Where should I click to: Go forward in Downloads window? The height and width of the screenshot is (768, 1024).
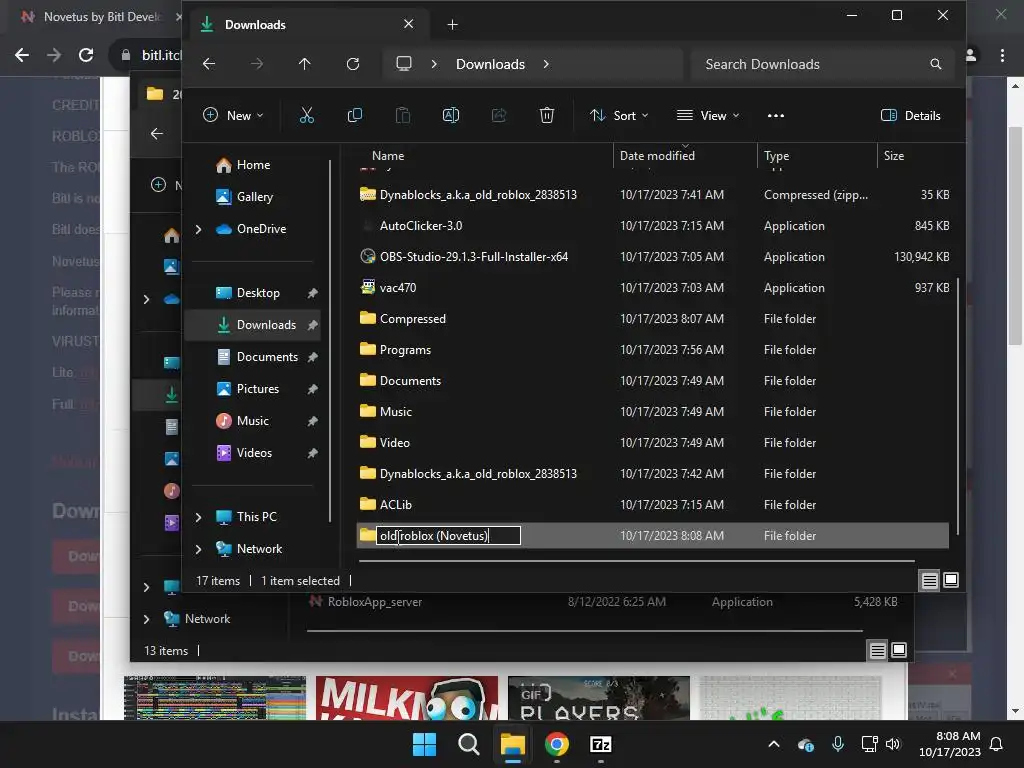257,64
